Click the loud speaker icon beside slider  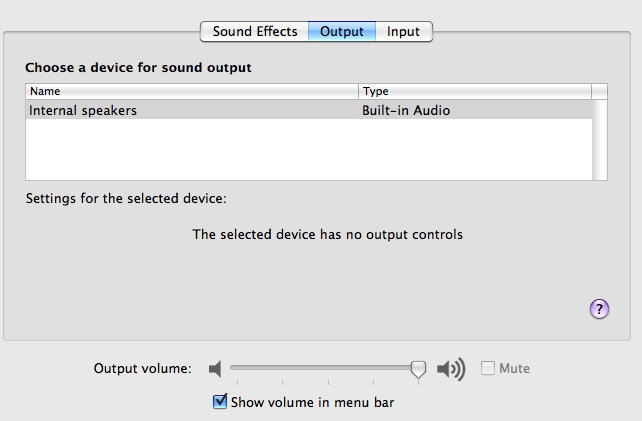(x=452, y=369)
